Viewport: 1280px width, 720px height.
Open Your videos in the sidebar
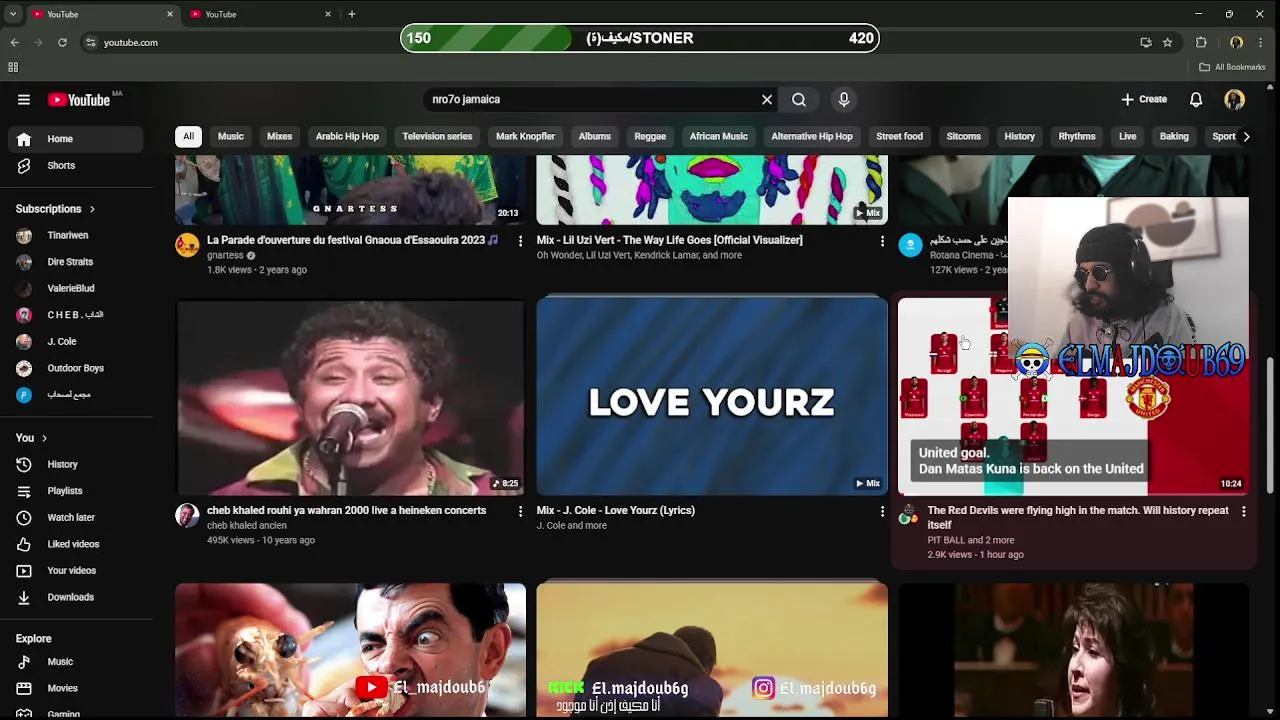click(x=77, y=570)
